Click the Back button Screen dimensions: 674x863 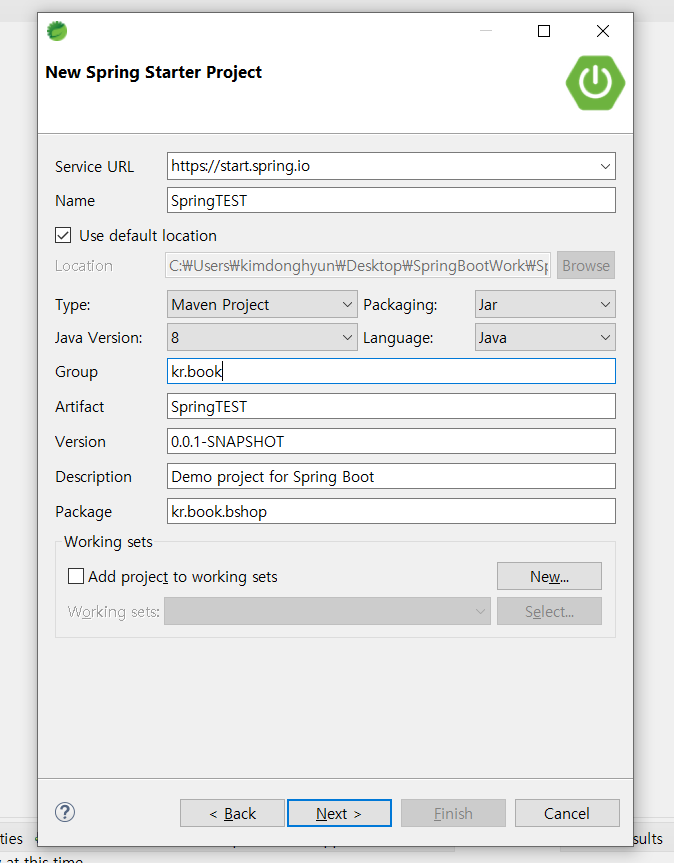[x=232, y=813]
